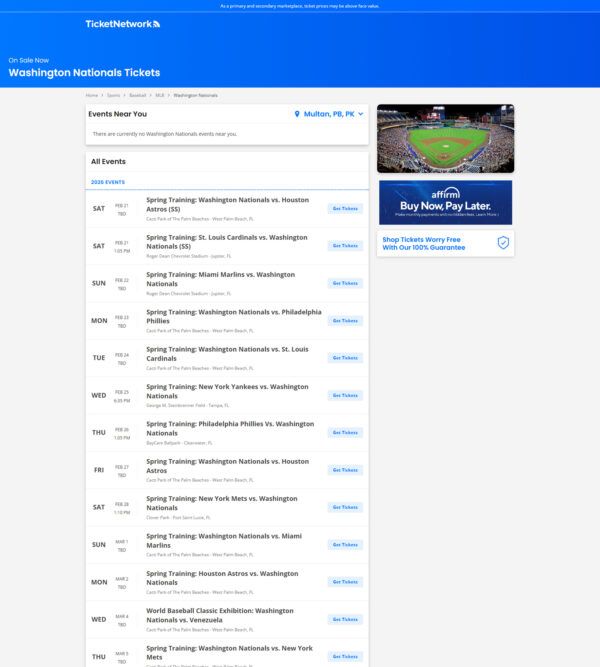Open the Home breadcrumb link
The width and height of the screenshot is (600, 667).
point(91,95)
